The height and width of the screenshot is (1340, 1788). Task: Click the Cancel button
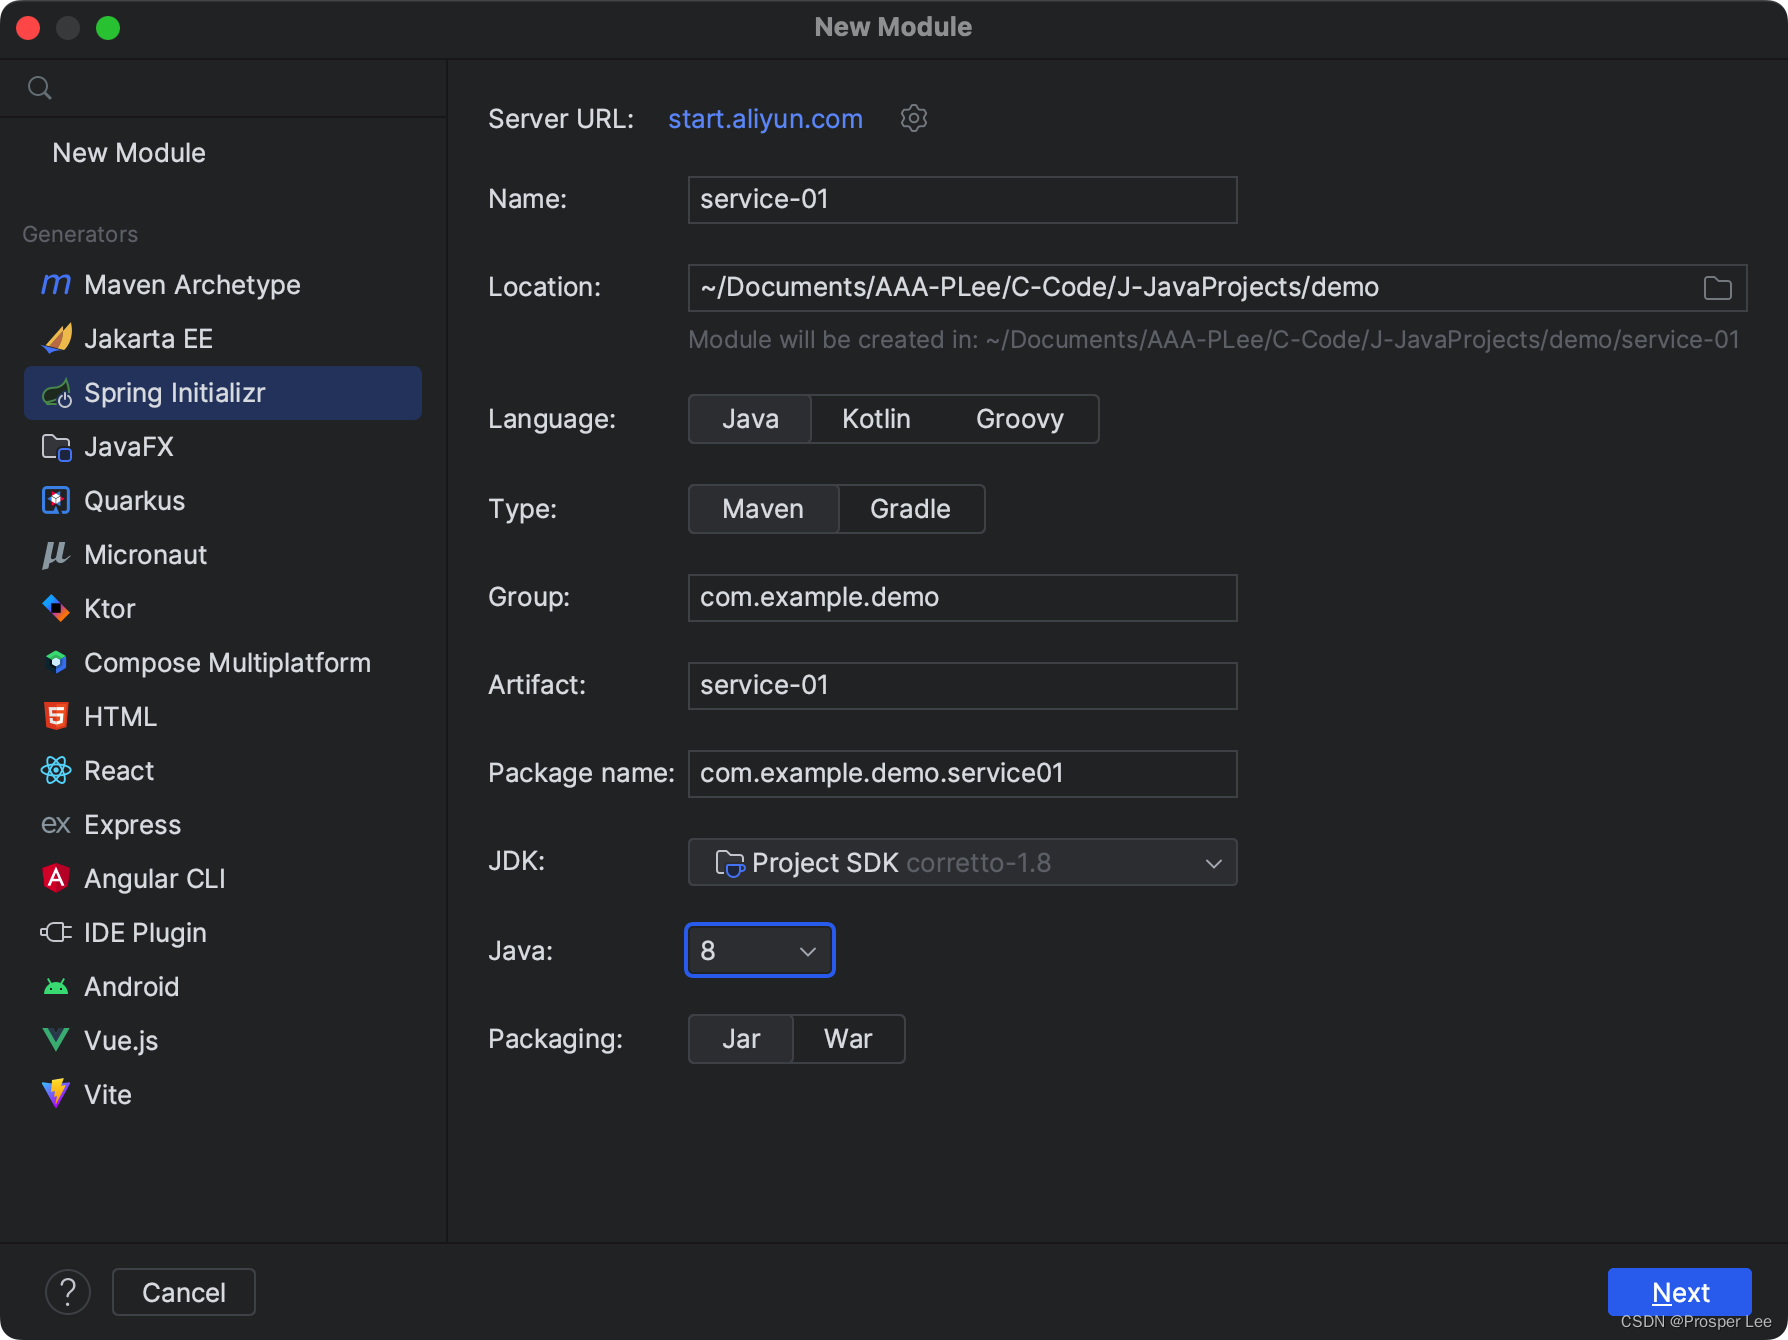pos(184,1292)
